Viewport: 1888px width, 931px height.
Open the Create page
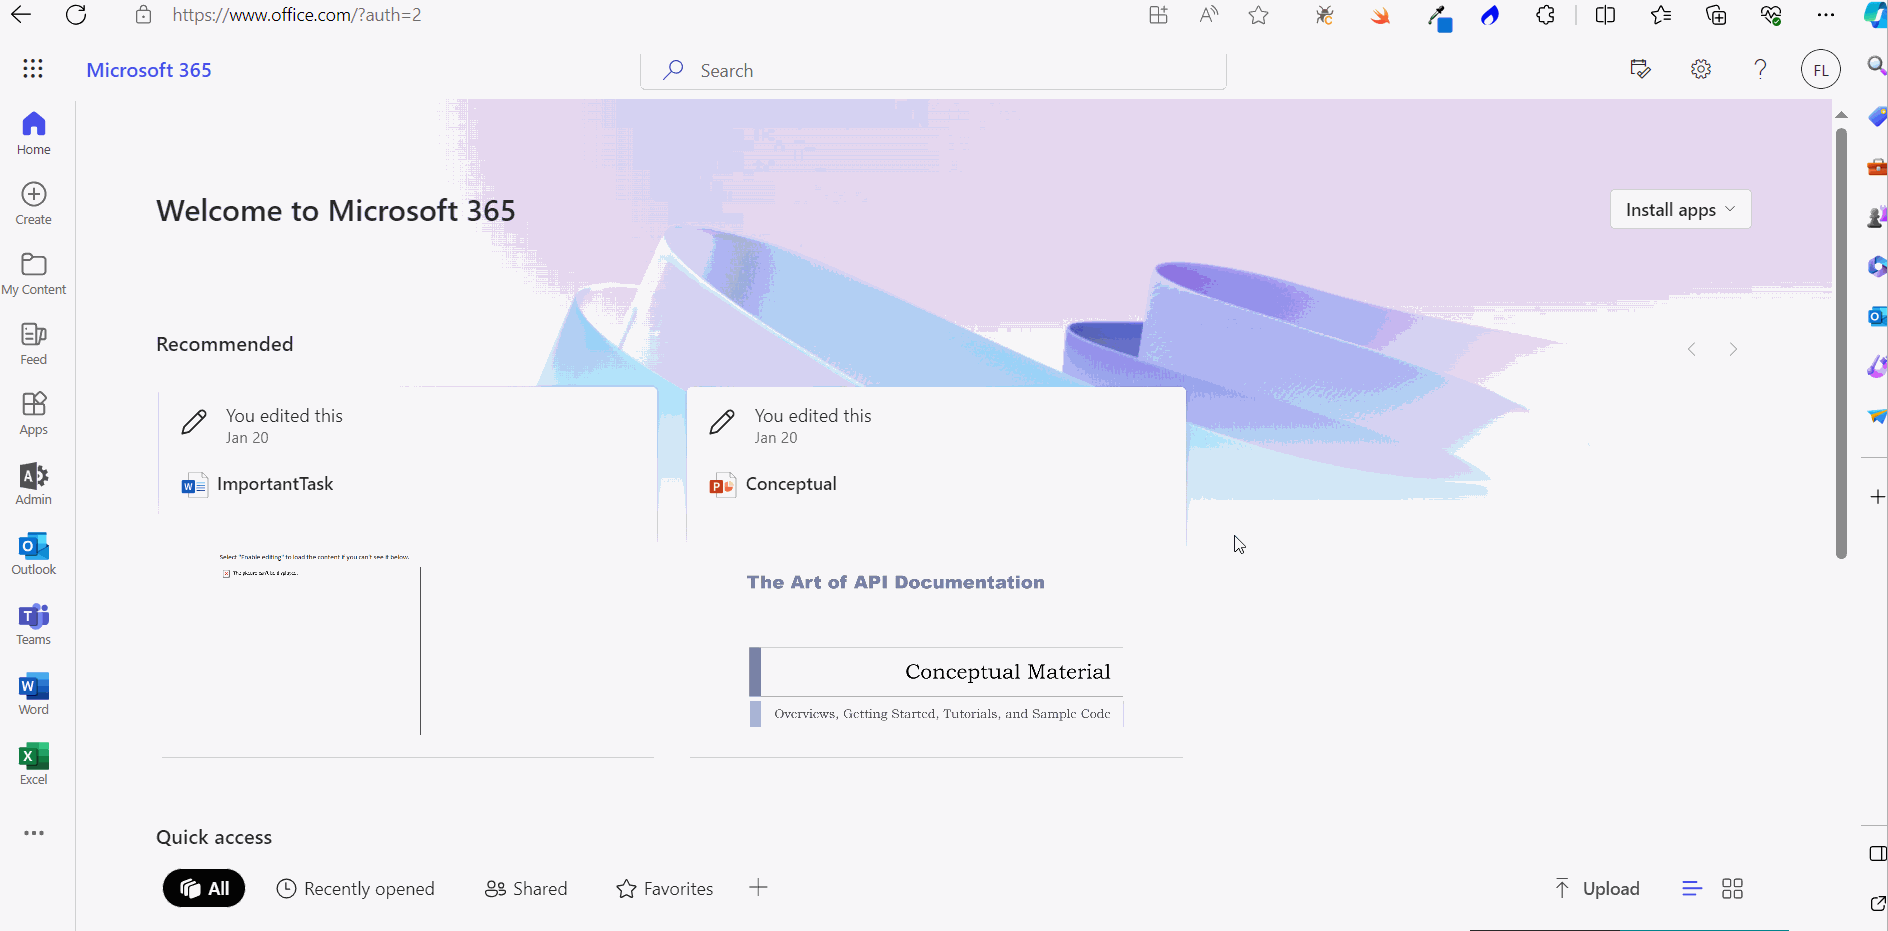coord(34,204)
